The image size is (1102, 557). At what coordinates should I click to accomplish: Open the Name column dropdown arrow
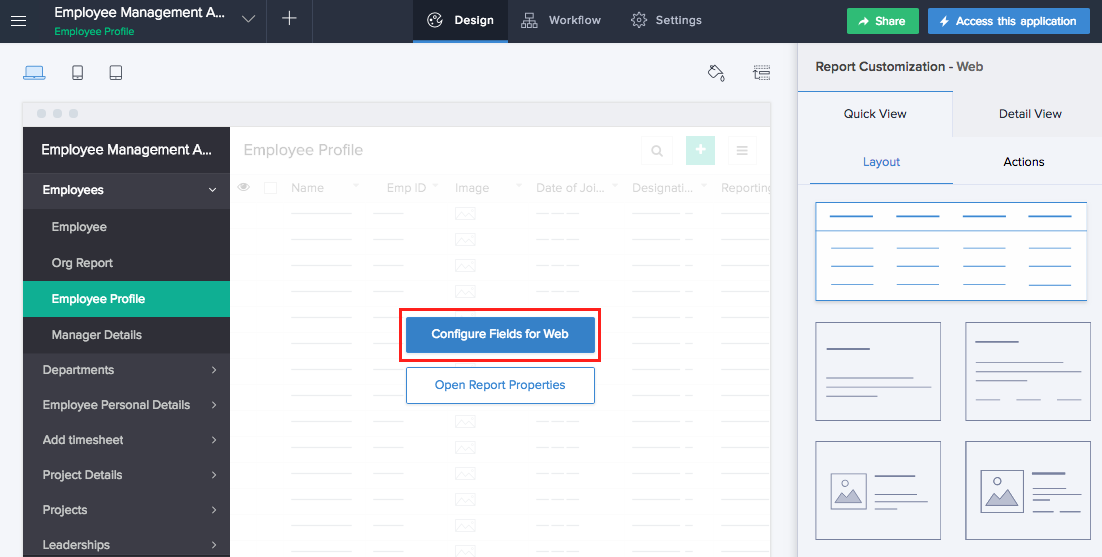tap(356, 185)
